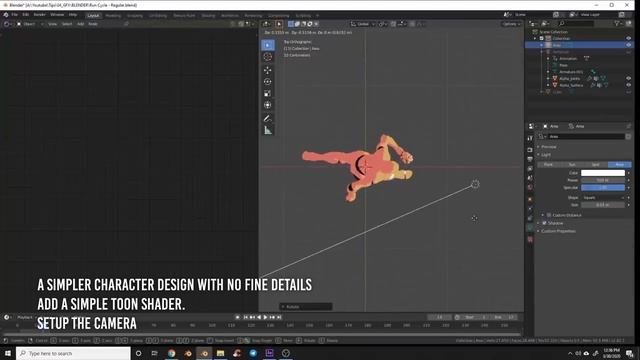Screen dimensions: 640x360
Task: Click the light Power value field
Action: pos(603,180)
